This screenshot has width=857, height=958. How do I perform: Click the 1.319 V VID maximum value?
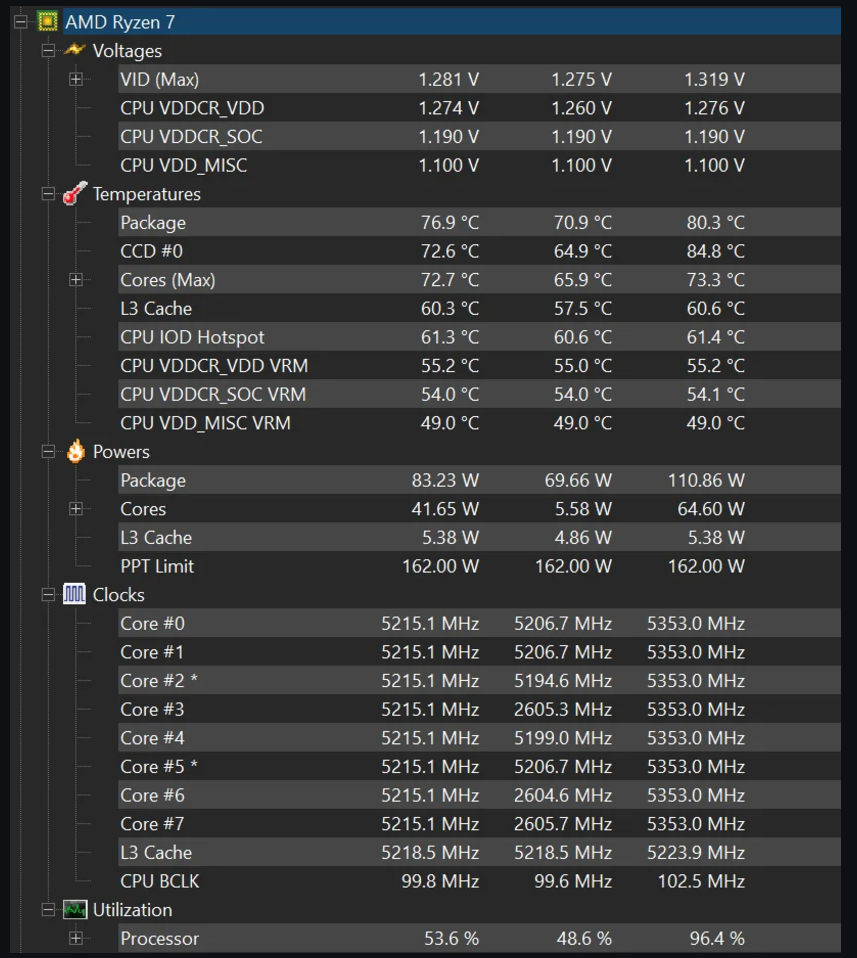point(714,79)
